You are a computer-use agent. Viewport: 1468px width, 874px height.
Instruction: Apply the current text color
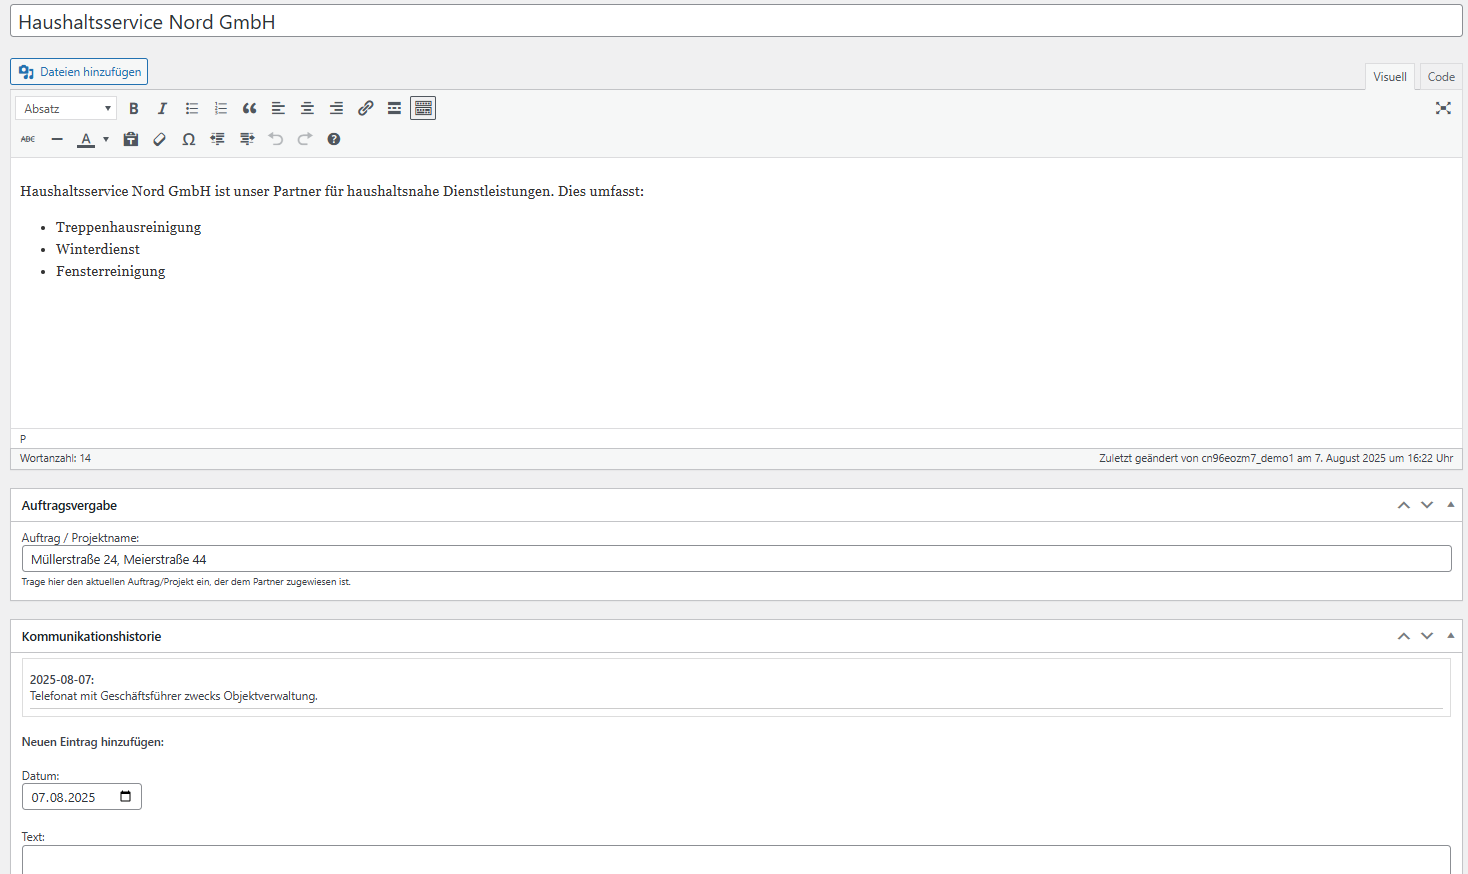point(86,139)
